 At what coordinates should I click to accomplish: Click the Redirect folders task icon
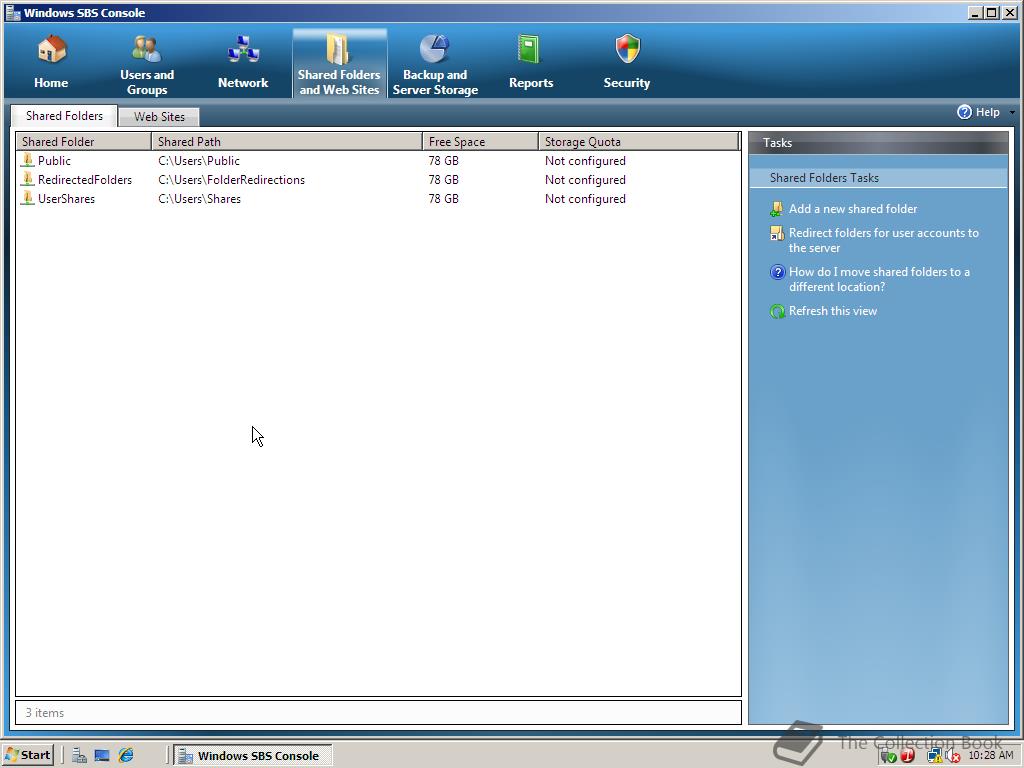(x=776, y=233)
